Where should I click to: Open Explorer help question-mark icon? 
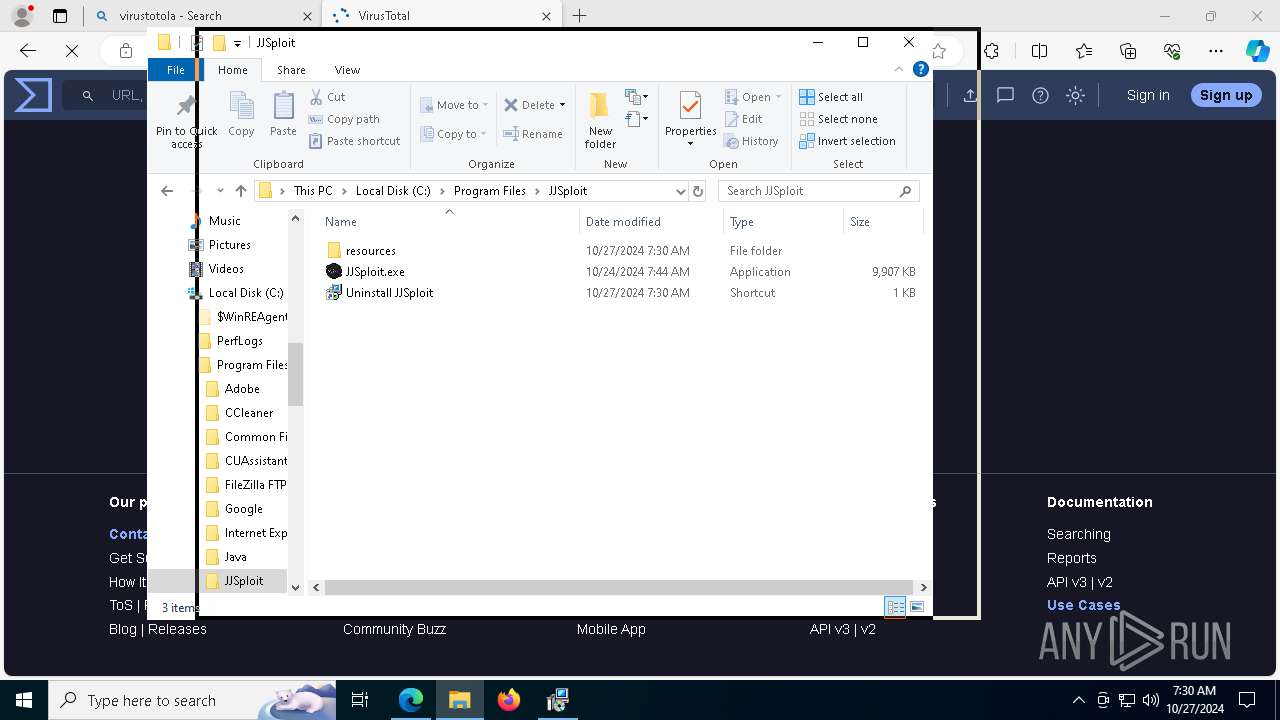[921, 69]
